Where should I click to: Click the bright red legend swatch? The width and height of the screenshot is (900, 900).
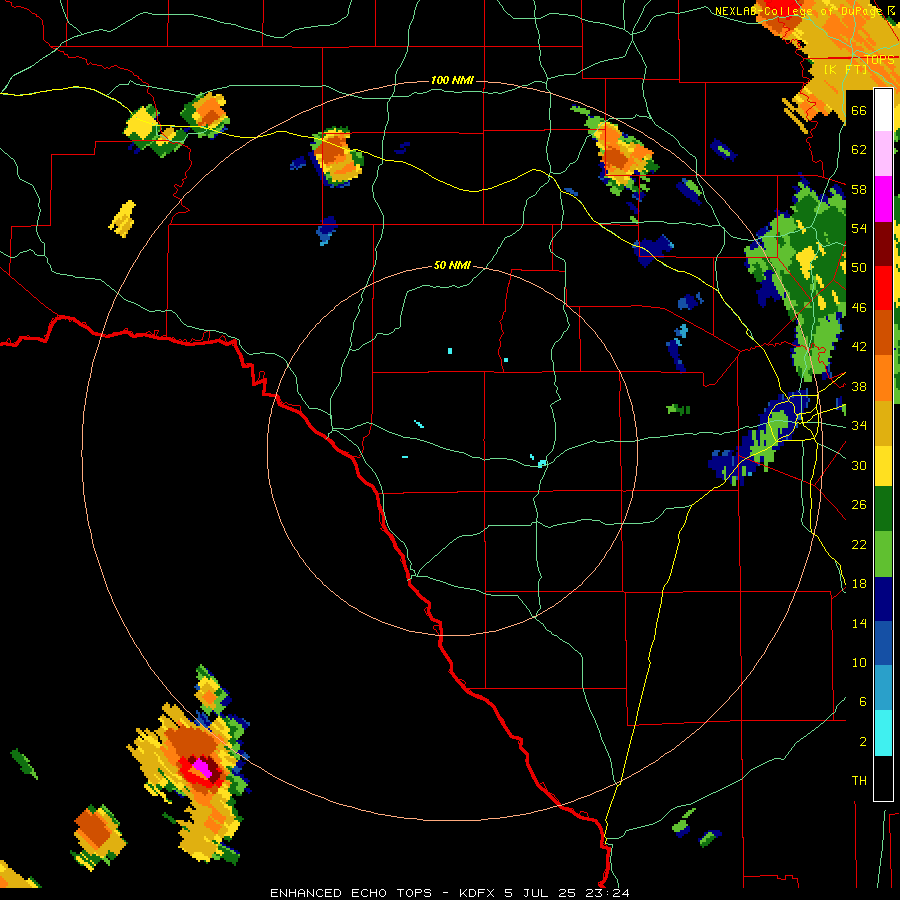(x=883, y=288)
